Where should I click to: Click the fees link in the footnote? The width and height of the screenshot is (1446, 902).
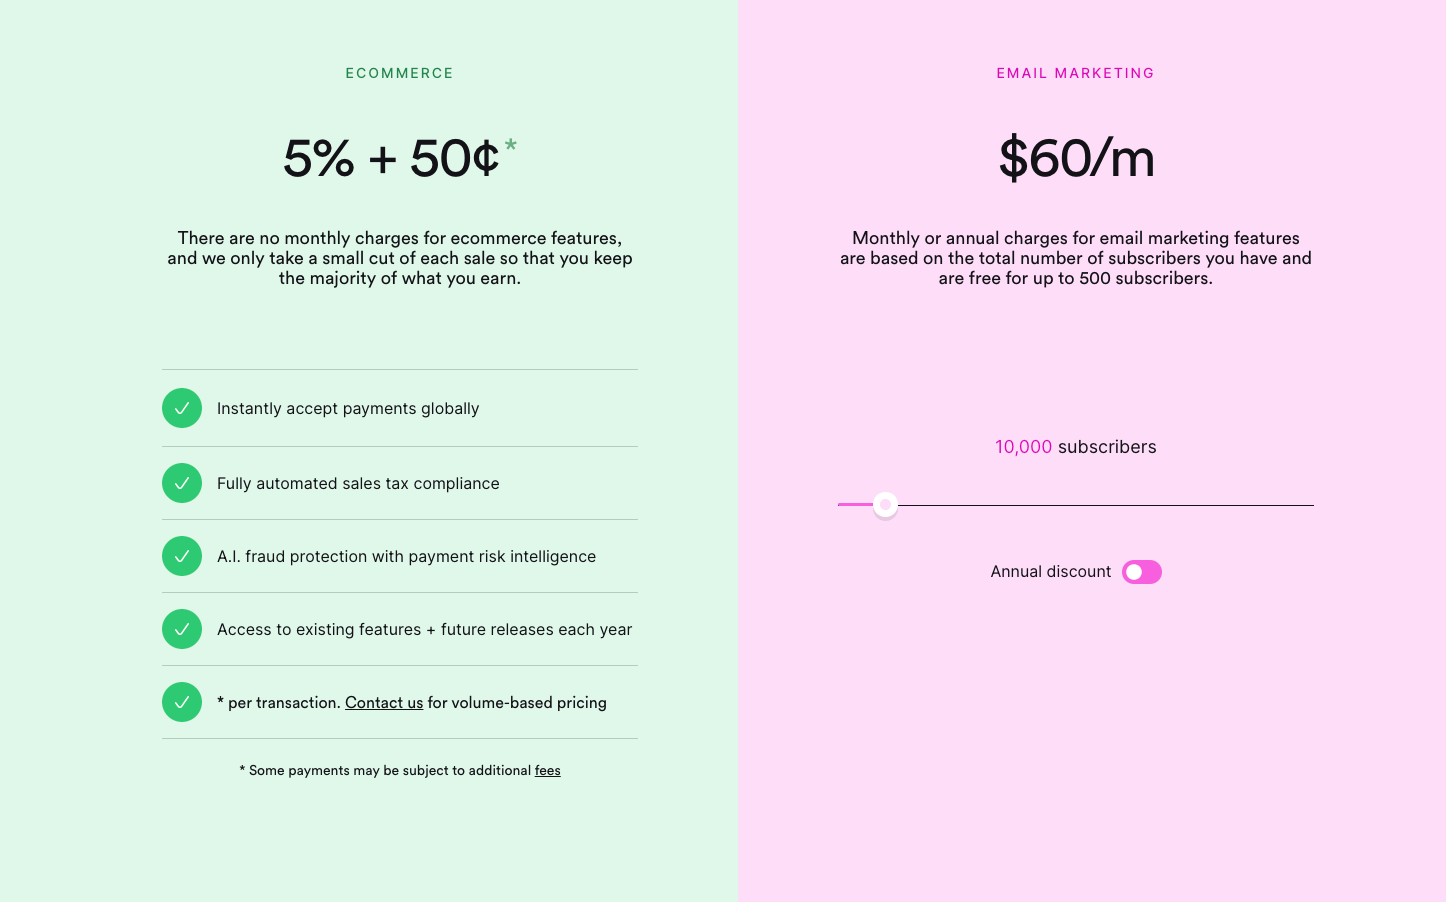tap(547, 770)
